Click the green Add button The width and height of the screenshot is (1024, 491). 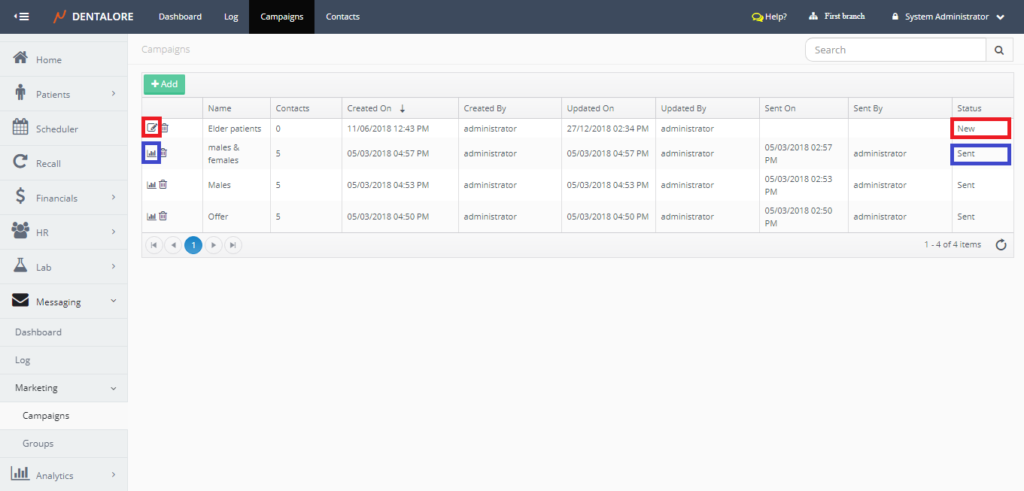pyautogui.click(x=164, y=85)
